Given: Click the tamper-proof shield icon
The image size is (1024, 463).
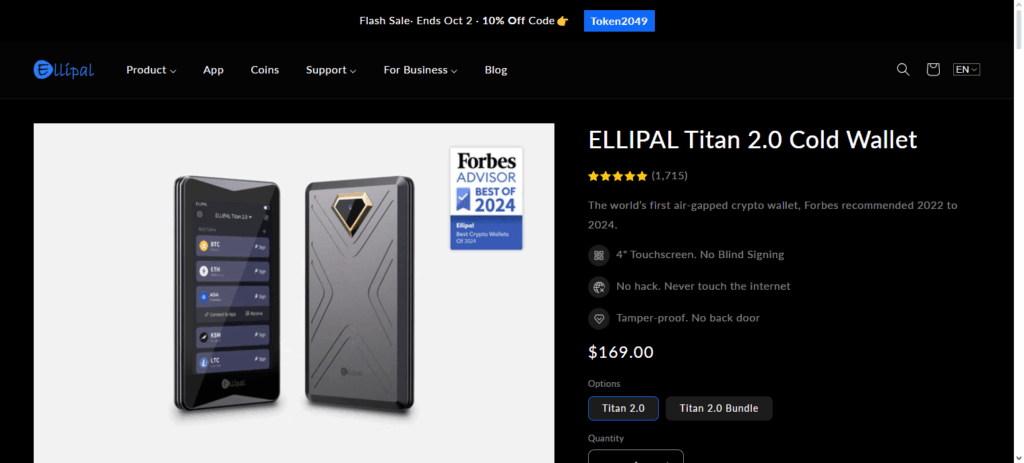Looking at the screenshot, I should (x=598, y=319).
